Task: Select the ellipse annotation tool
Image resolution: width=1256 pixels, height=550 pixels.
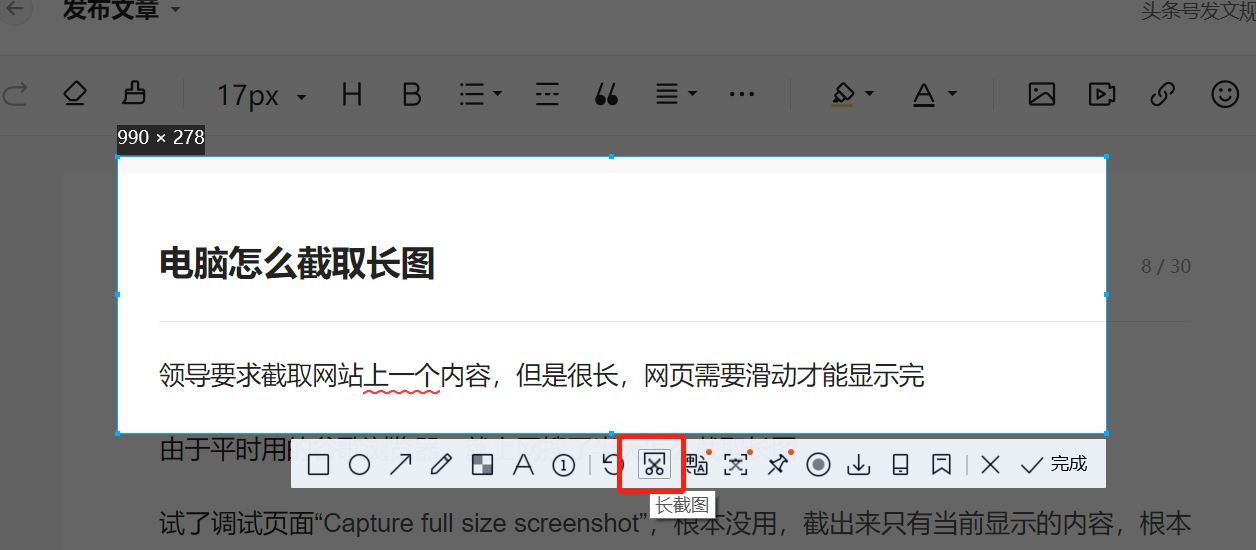Action: coord(360,465)
